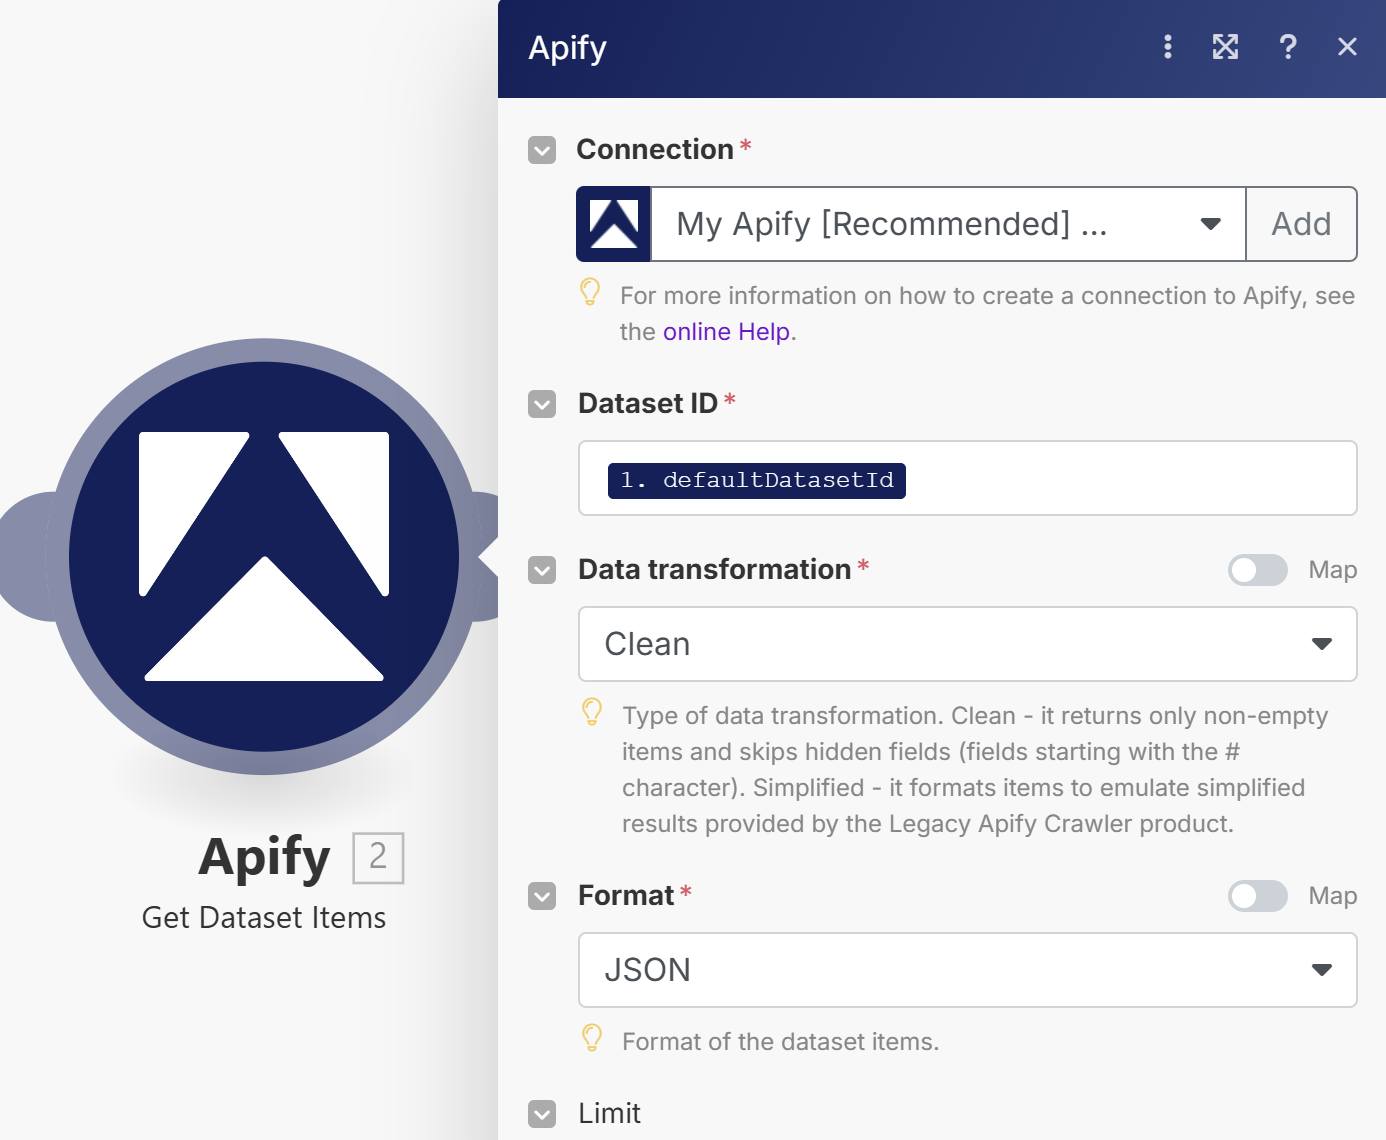Screen dimensions: 1386x1140
Task: Collapse the Data transformation section chevron
Action: pos(542,570)
